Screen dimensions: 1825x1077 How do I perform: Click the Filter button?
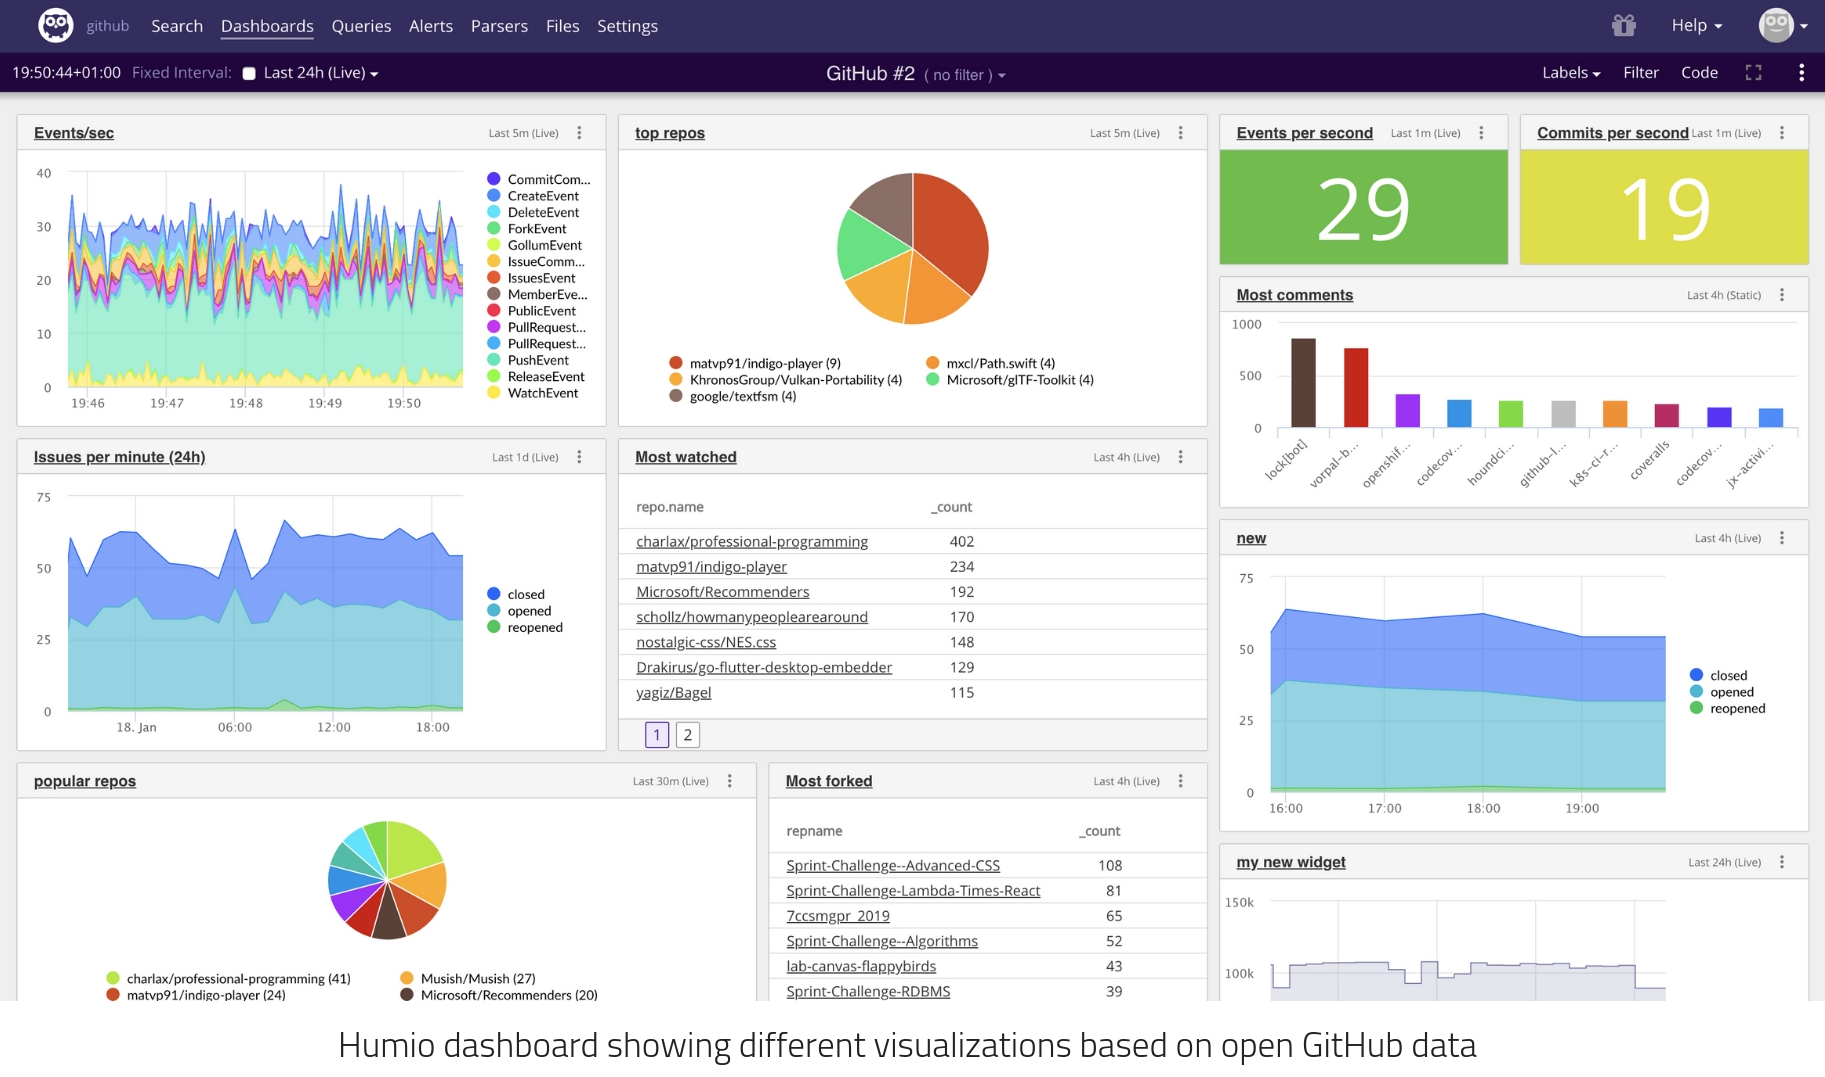click(x=1640, y=72)
